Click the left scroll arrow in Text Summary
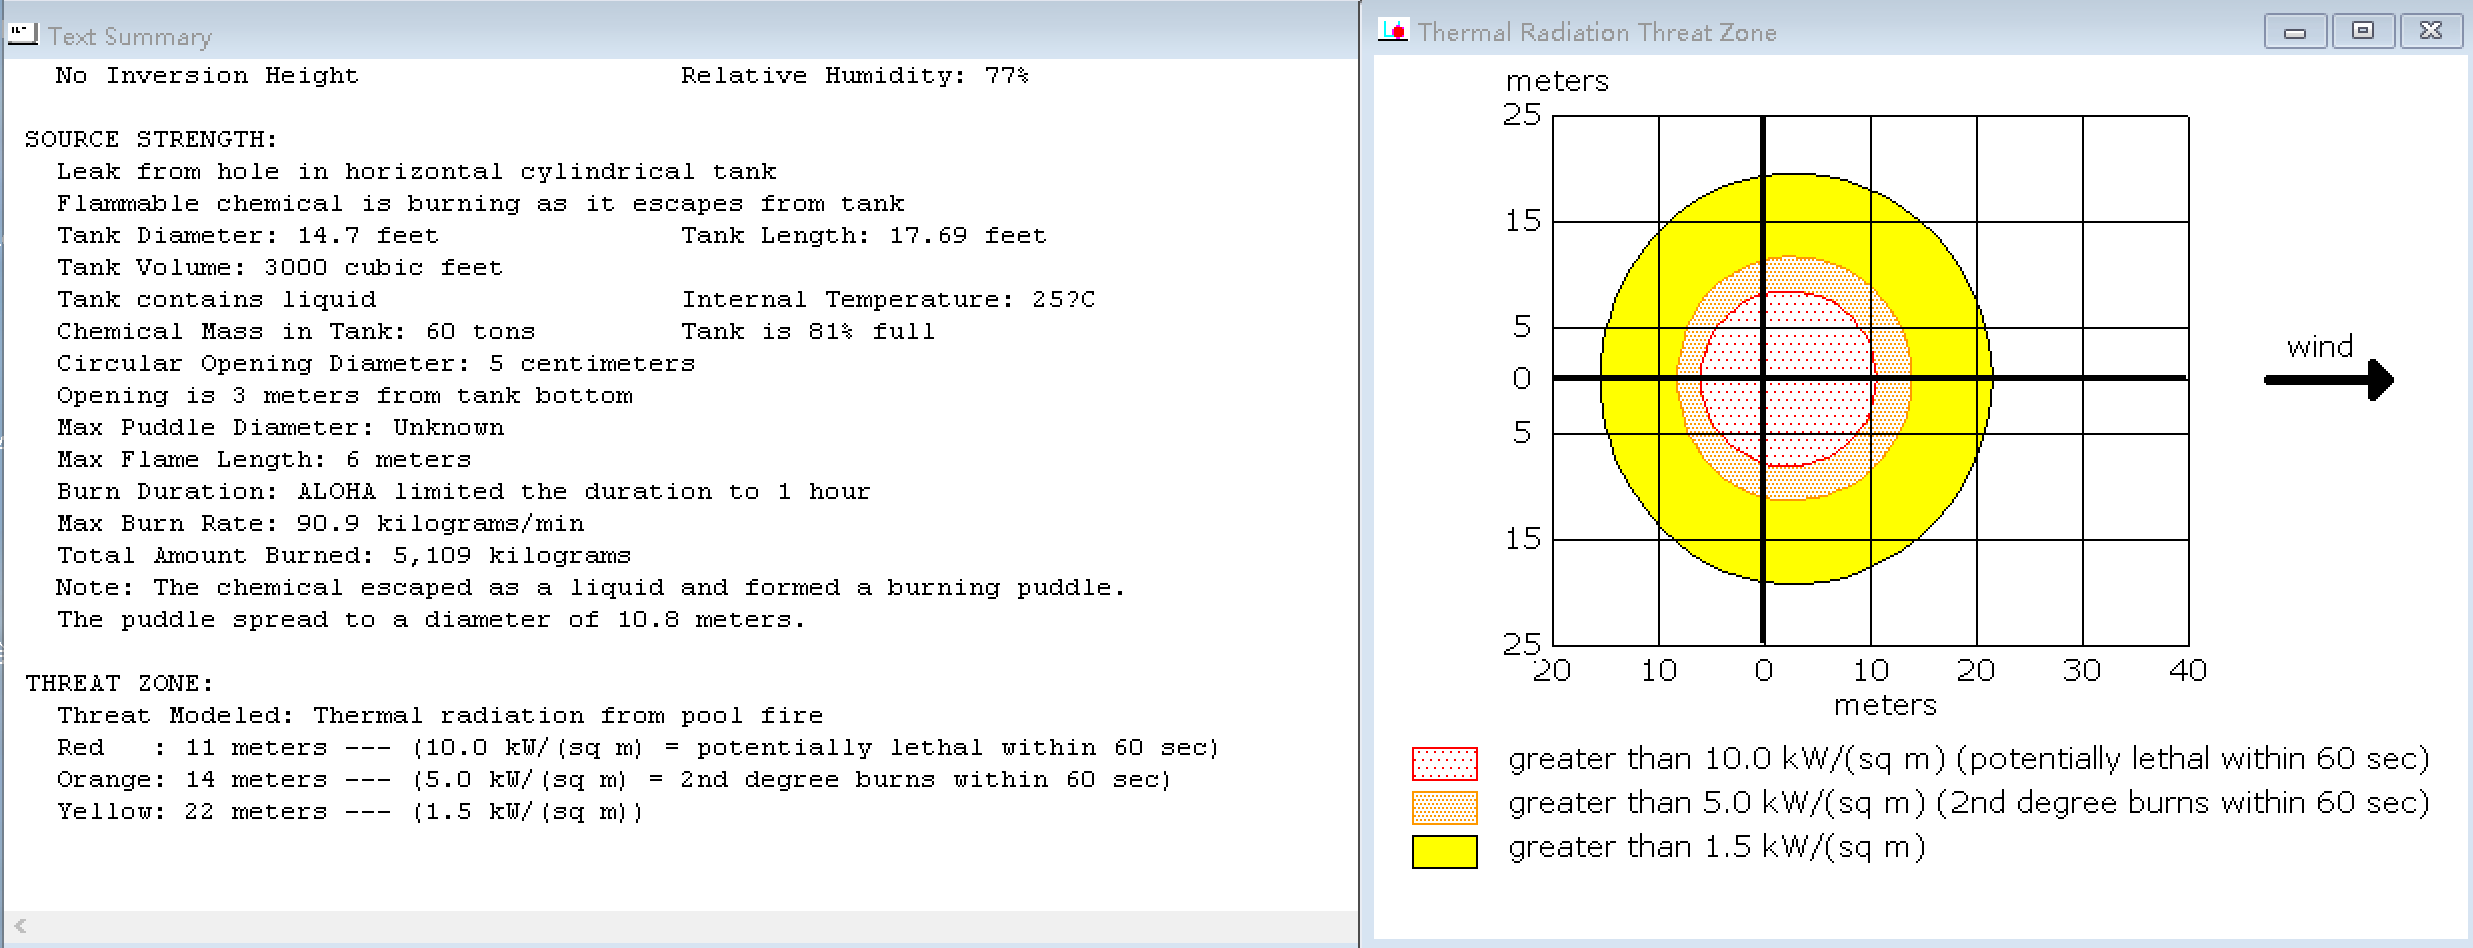 point(21,925)
